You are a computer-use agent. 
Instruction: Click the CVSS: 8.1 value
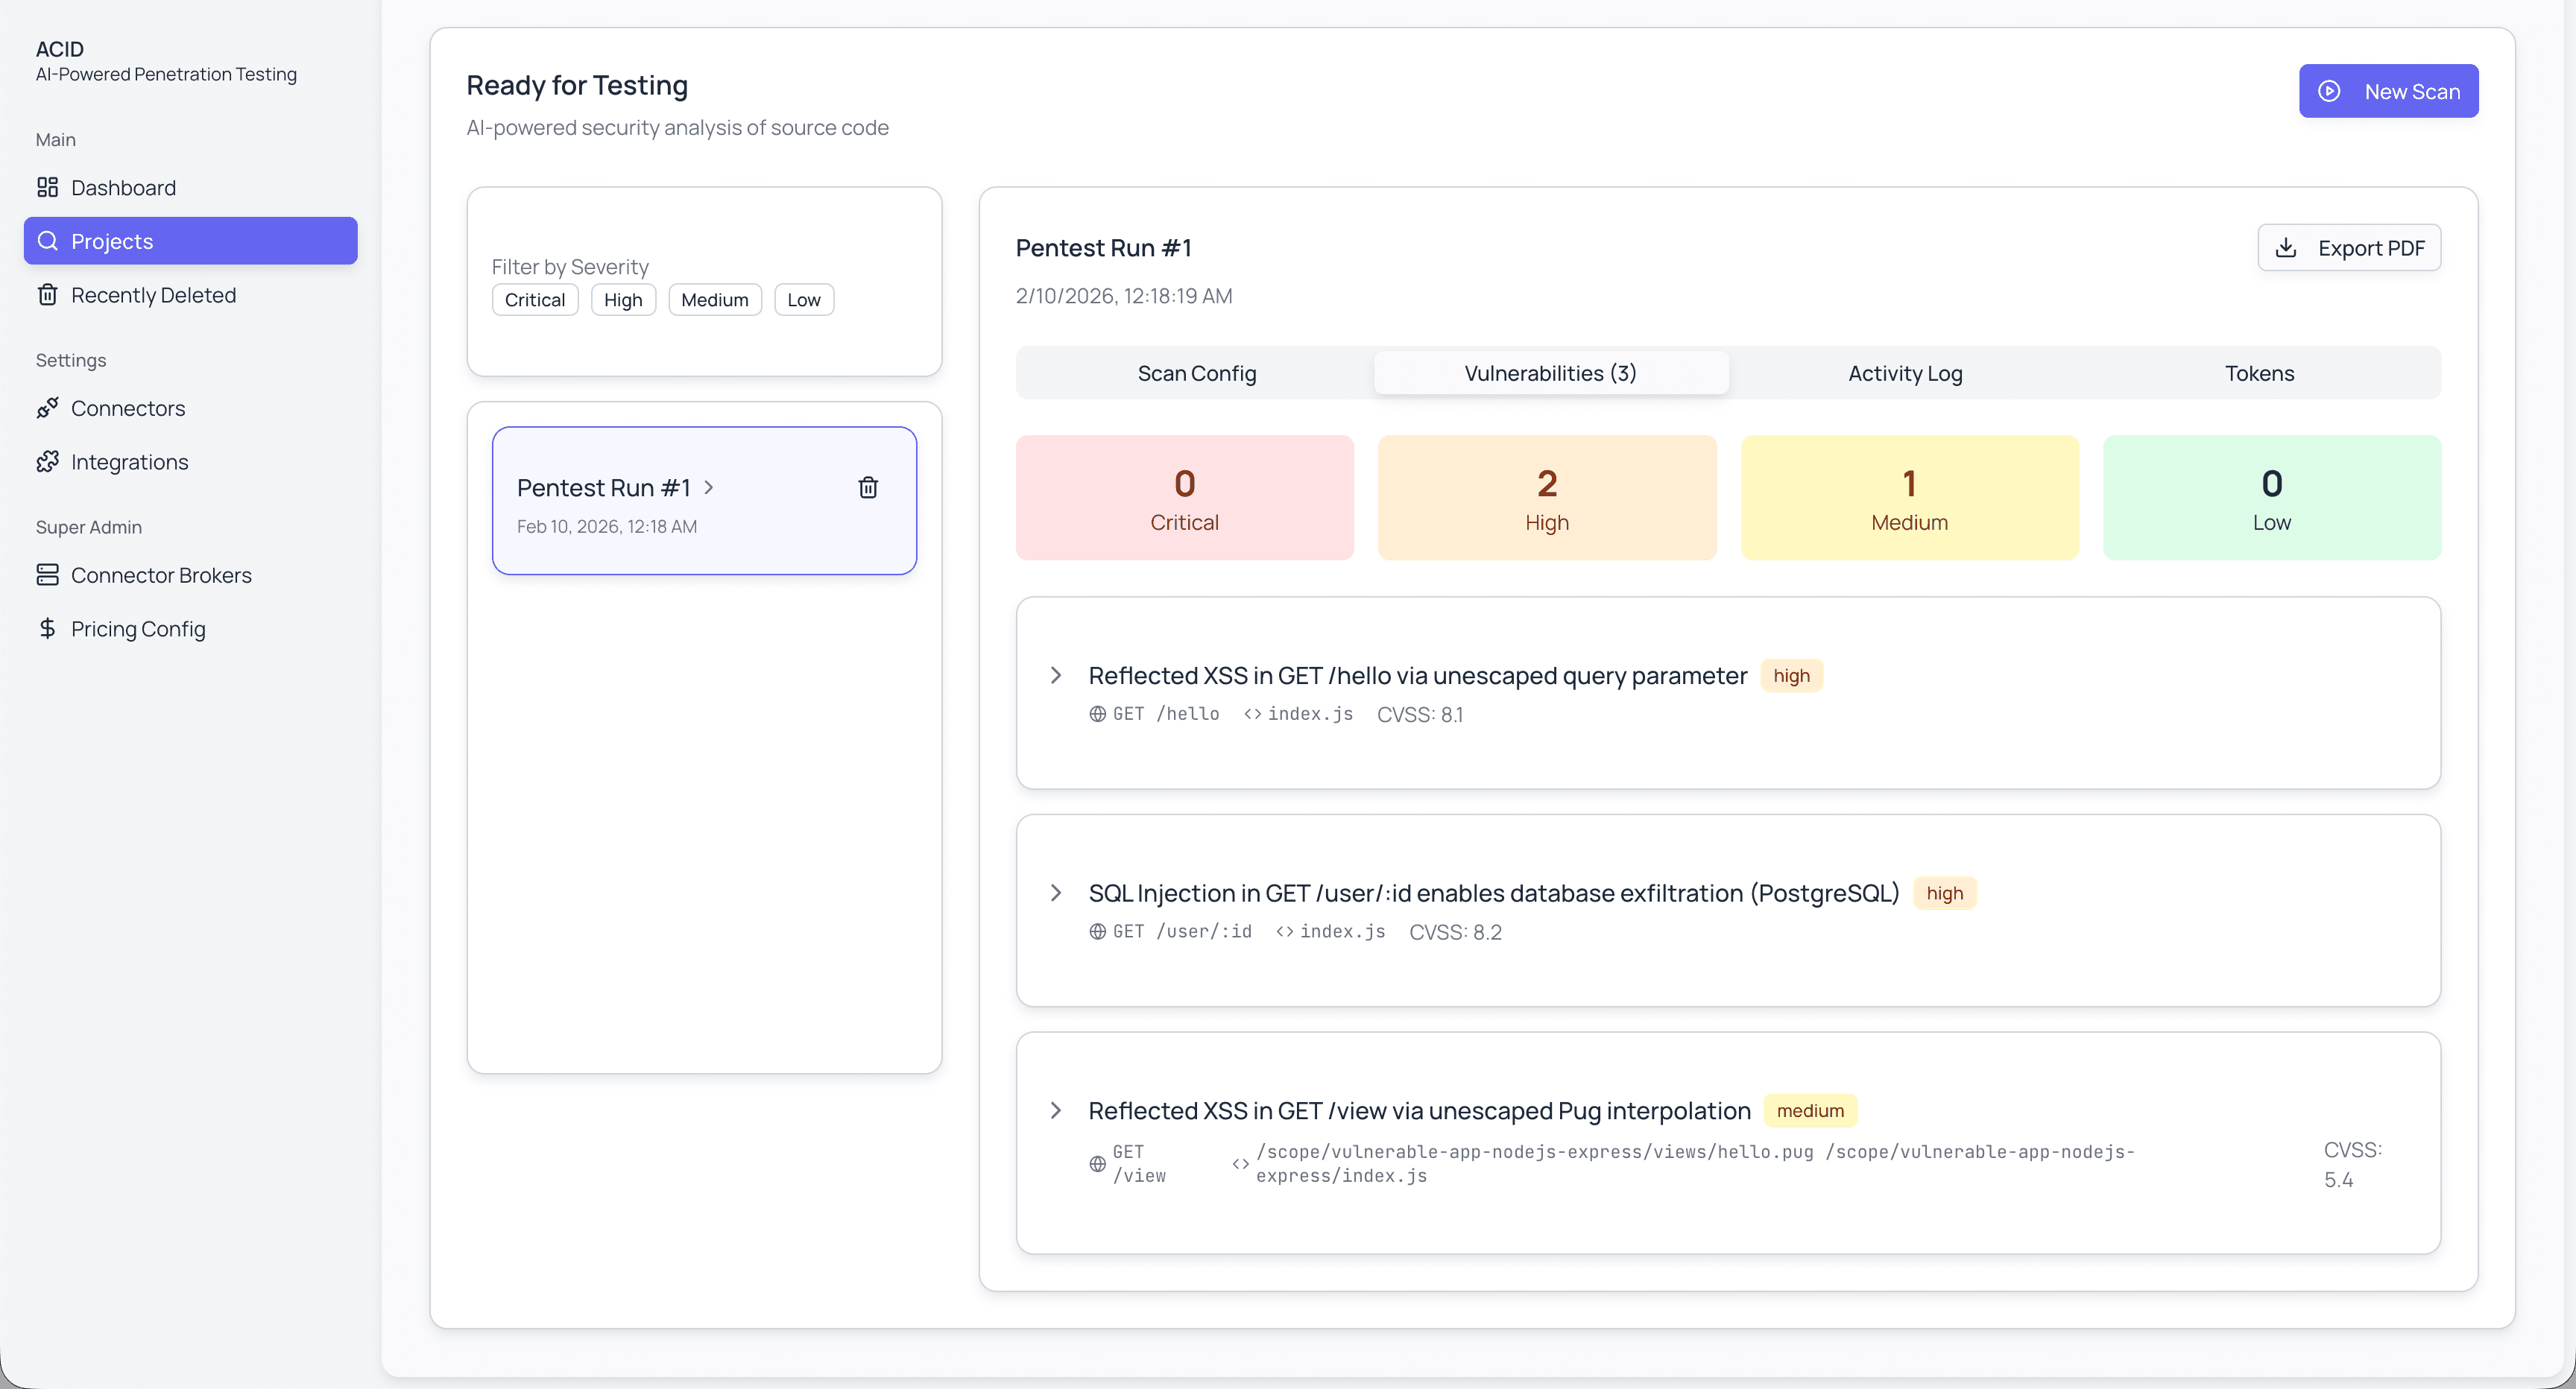pyautogui.click(x=1420, y=714)
